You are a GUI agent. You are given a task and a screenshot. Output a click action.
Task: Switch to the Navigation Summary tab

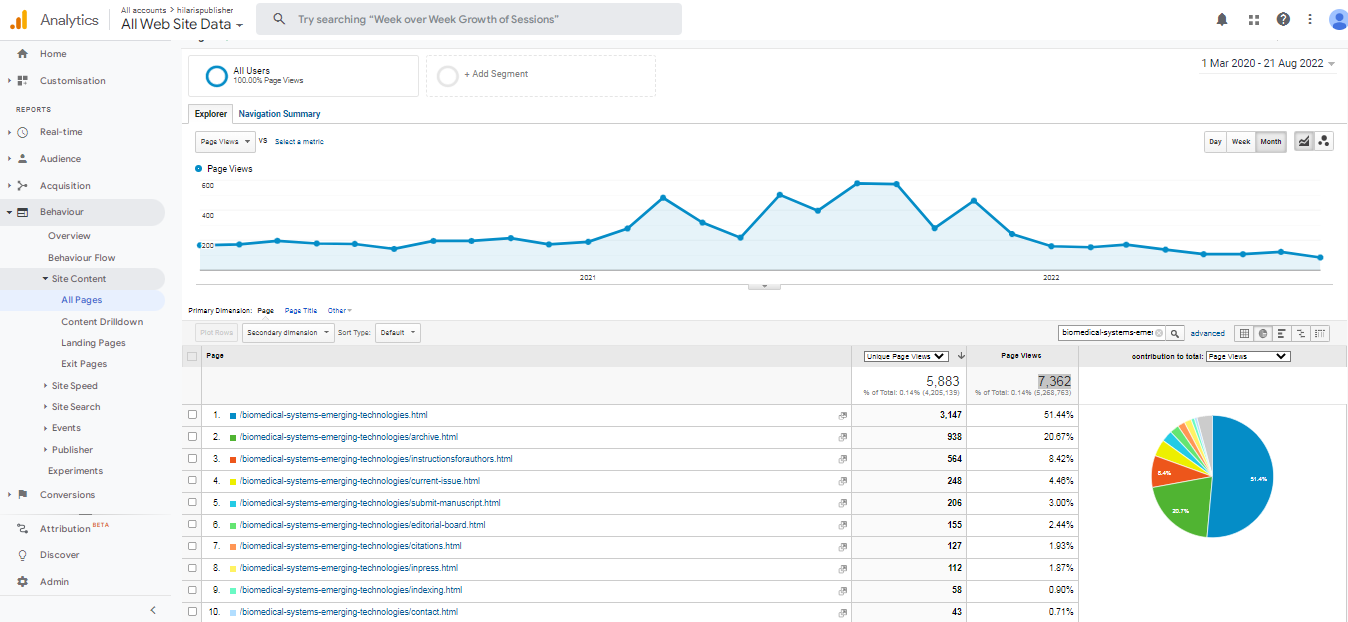pyautogui.click(x=279, y=114)
